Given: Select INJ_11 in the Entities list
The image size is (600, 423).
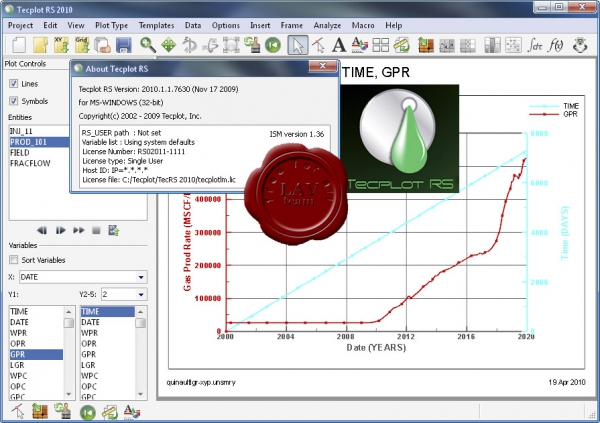Looking at the screenshot, I should (39, 131).
